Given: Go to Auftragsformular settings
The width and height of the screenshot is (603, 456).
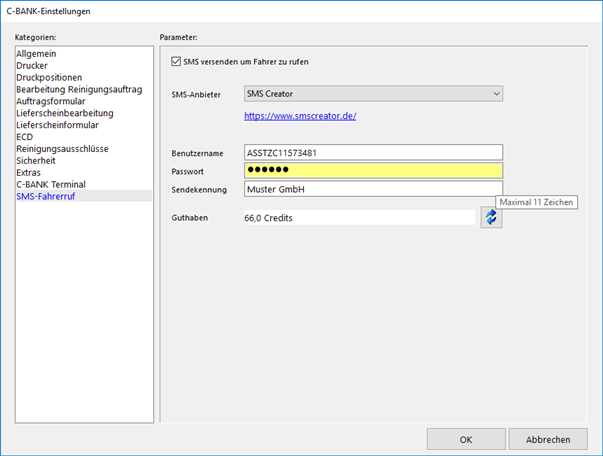Looking at the screenshot, I should click(x=50, y=101).
